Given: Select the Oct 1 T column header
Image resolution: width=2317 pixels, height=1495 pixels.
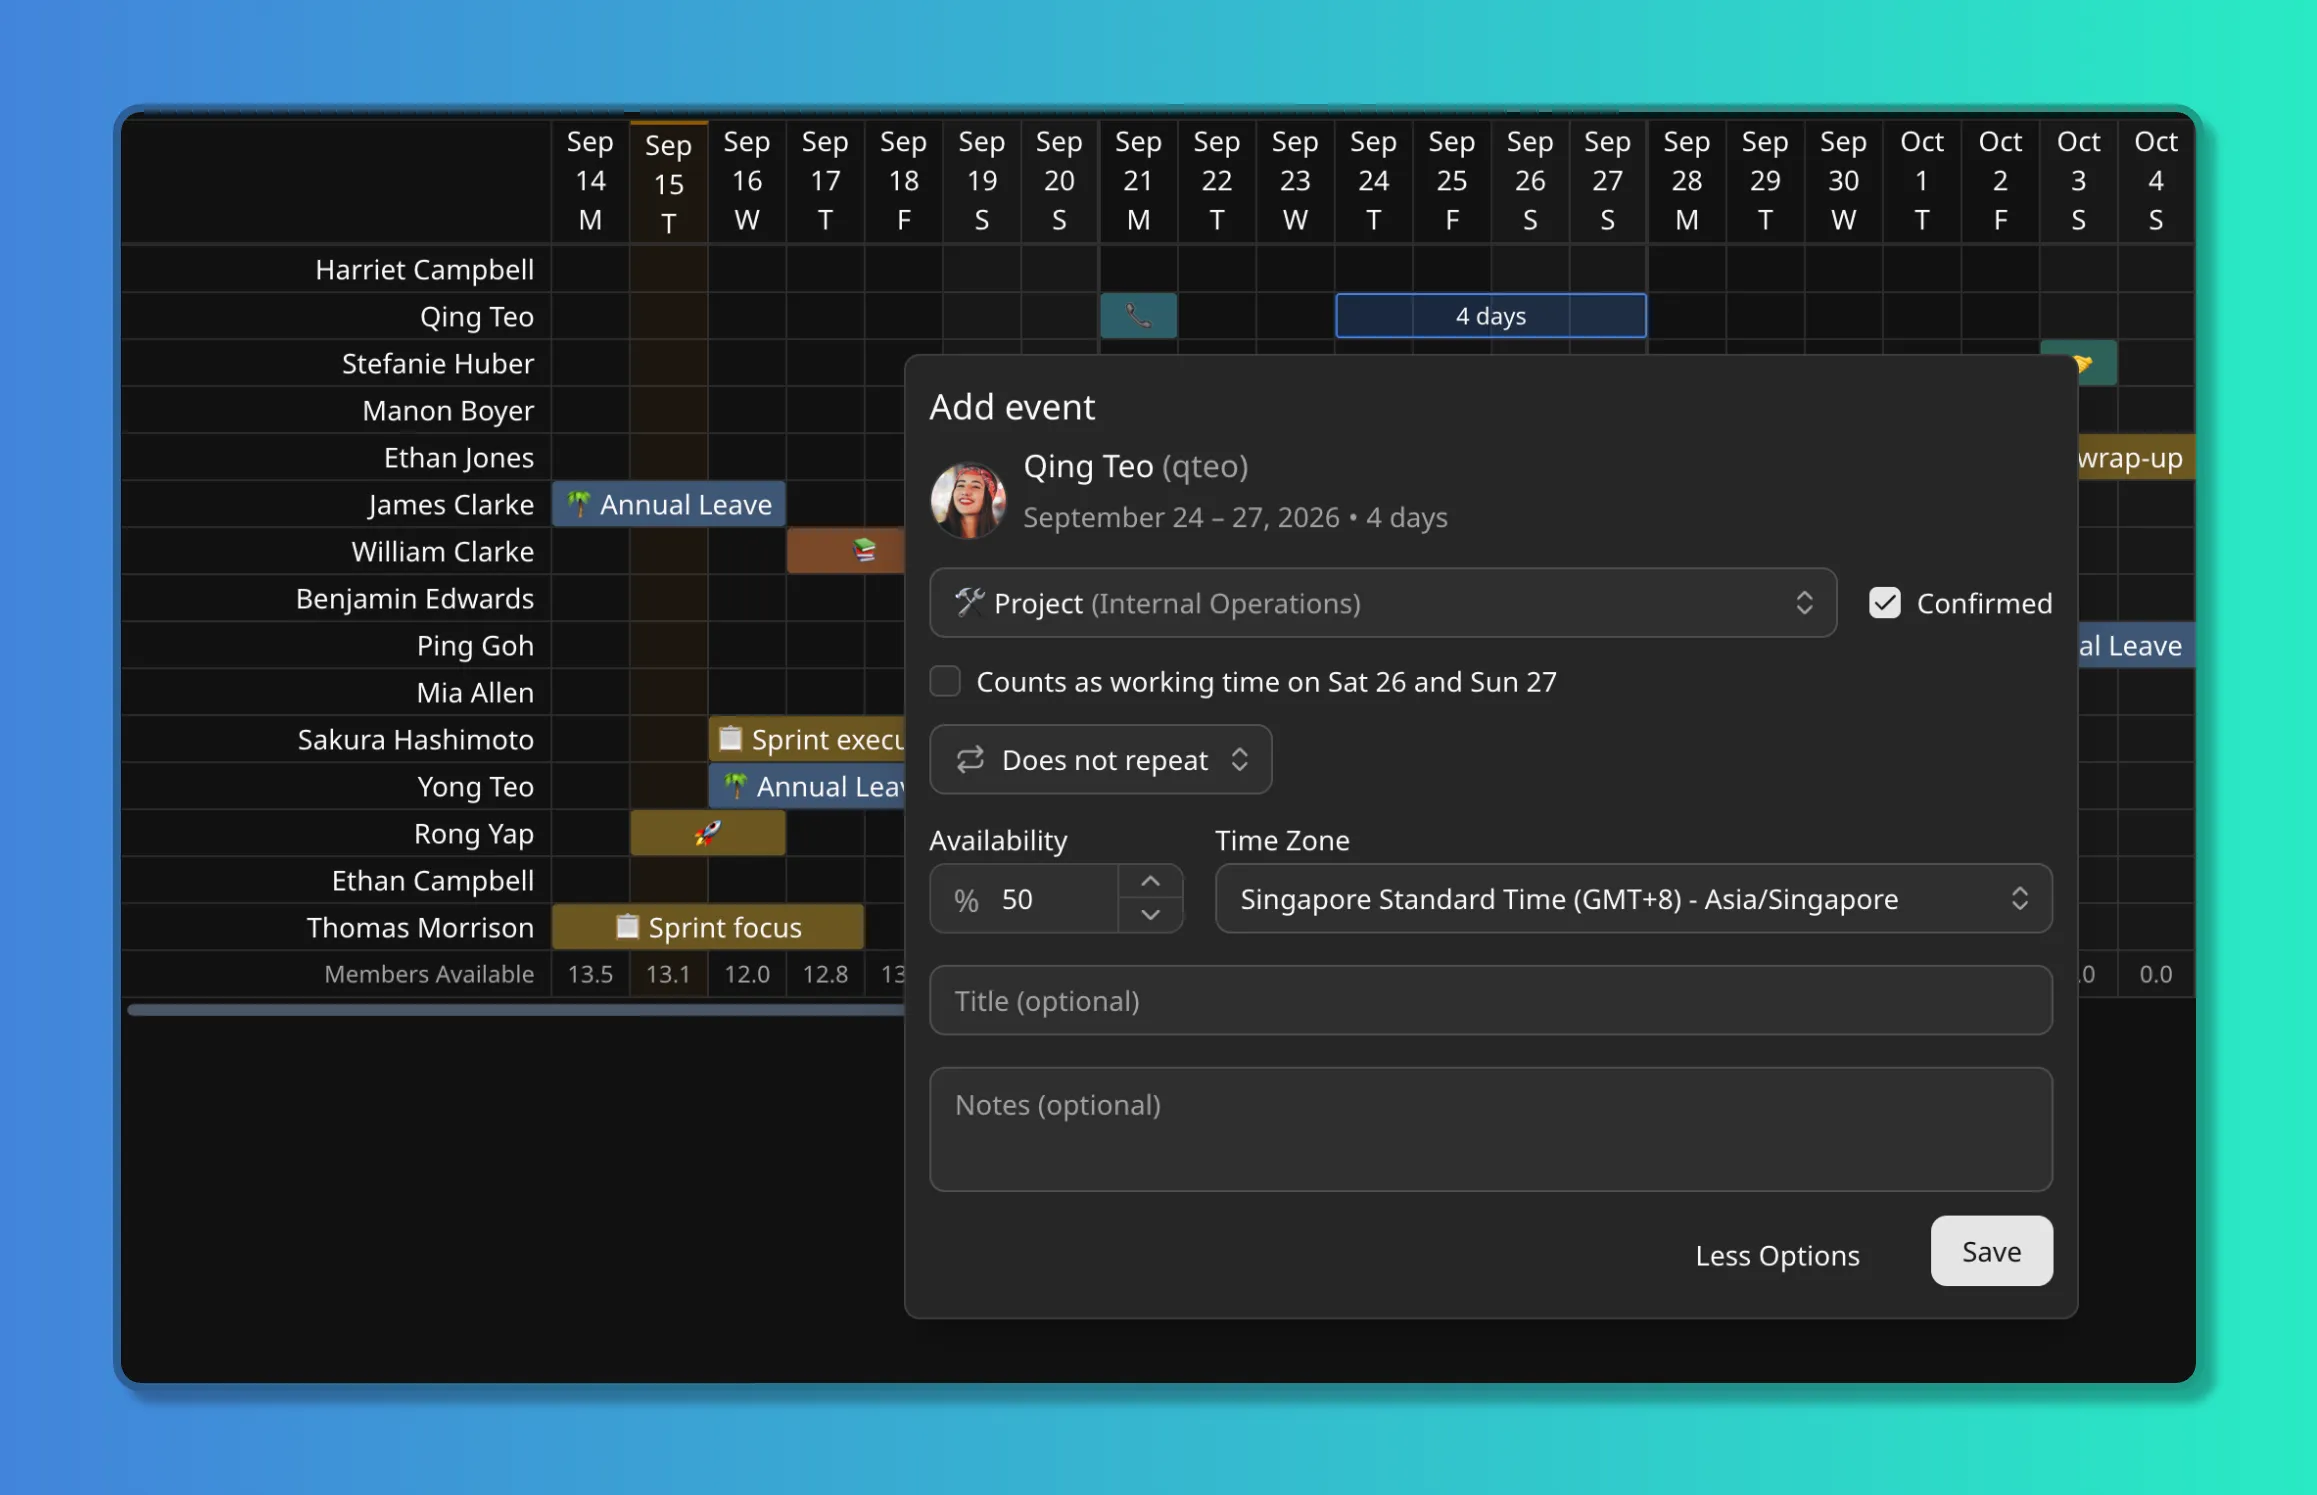Looking at the screenshot, I should point(1921,180).
